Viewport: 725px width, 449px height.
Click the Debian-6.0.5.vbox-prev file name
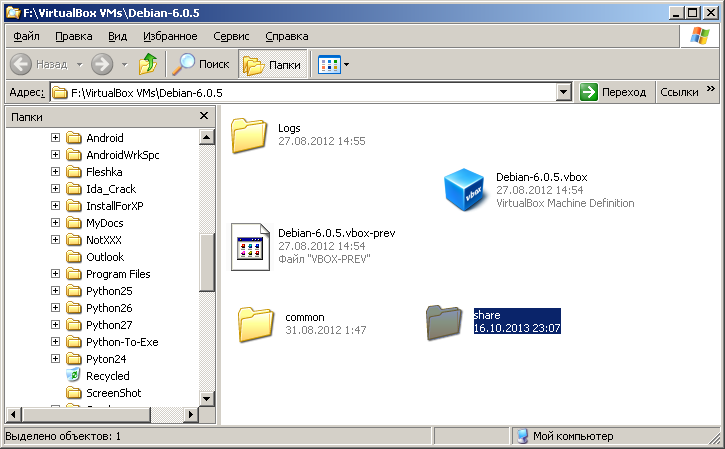tap(337, 233)
